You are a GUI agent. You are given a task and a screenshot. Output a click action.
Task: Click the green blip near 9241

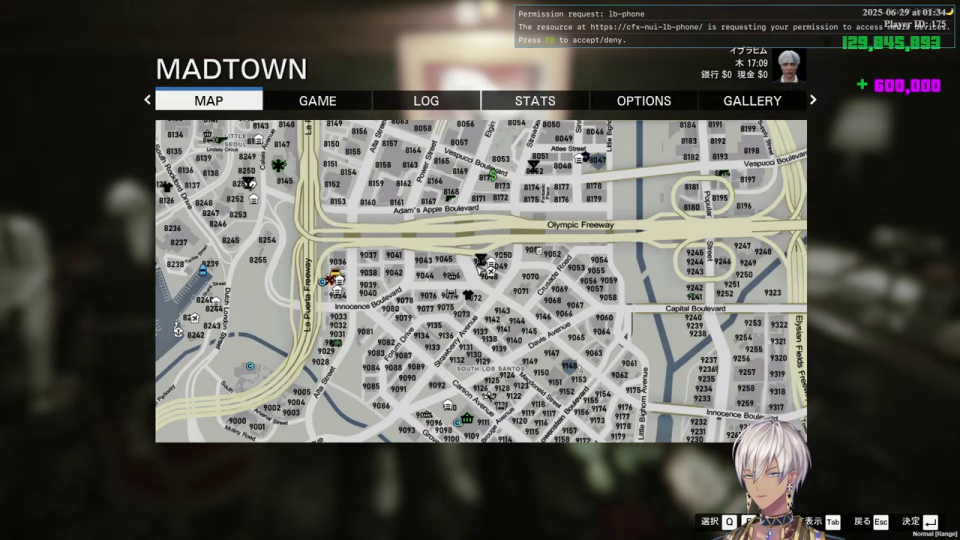pos(692,296)
